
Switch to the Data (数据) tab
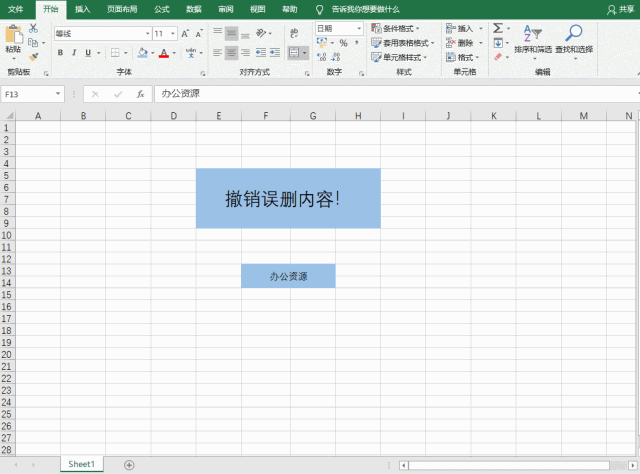[193, 9]
